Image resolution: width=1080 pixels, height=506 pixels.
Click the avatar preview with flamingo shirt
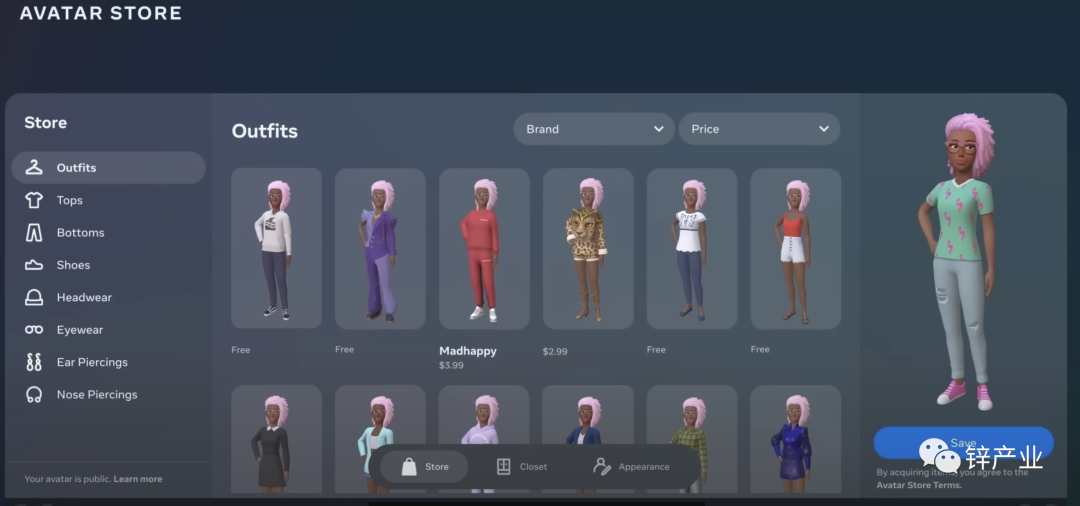point(959,262)
